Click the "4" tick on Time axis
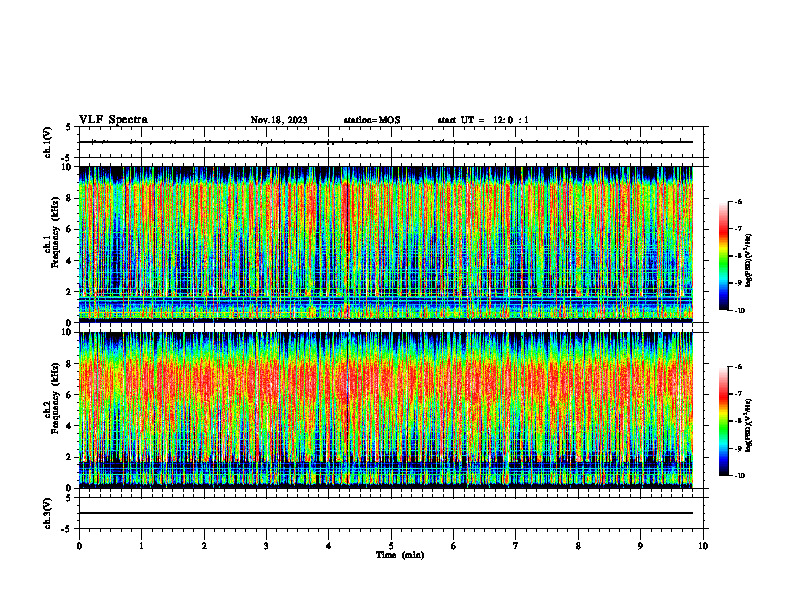The height and width of the screenshot is (612, 792). (x=329, y=546)
